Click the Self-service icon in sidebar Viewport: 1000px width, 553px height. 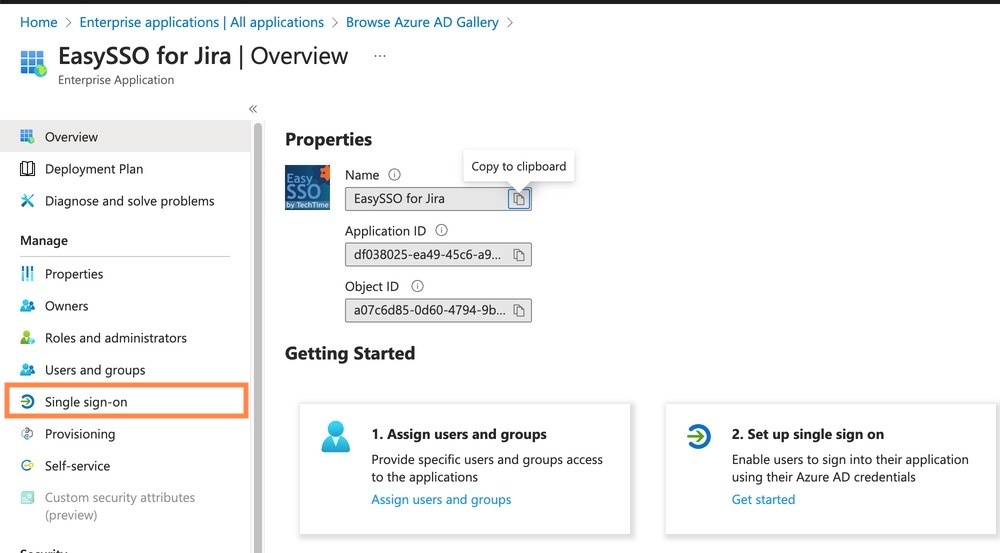point(27,466)
